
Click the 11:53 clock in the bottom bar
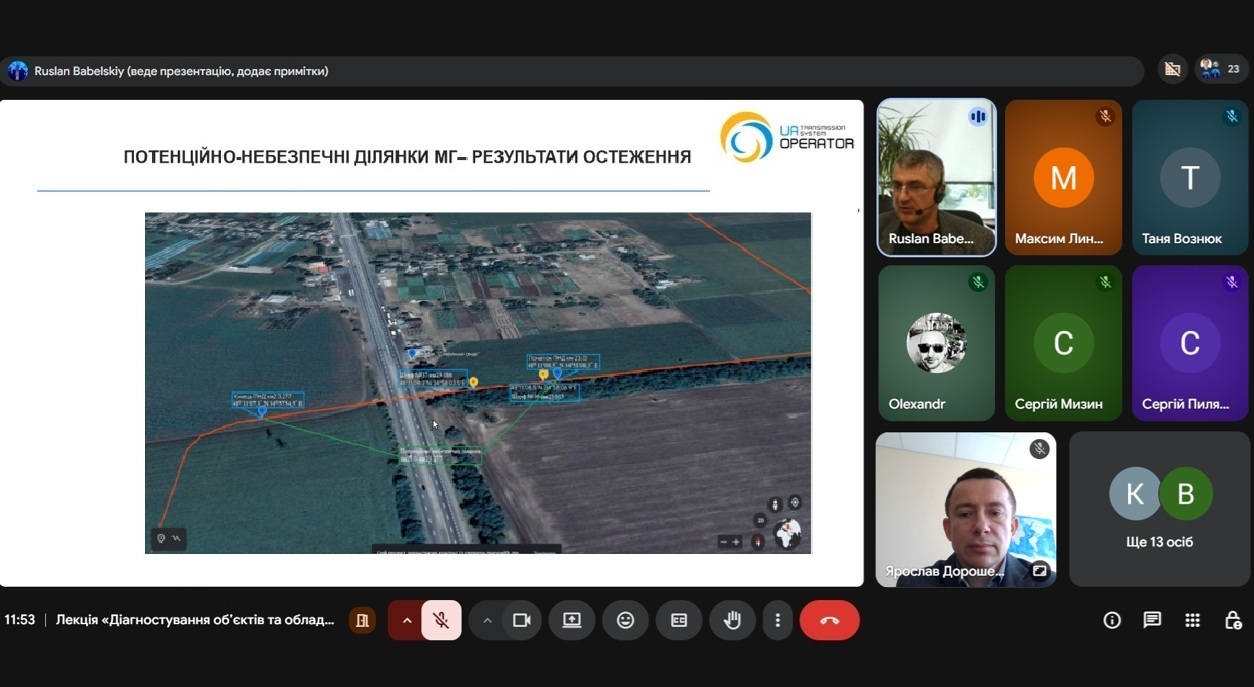click(20, 620)
